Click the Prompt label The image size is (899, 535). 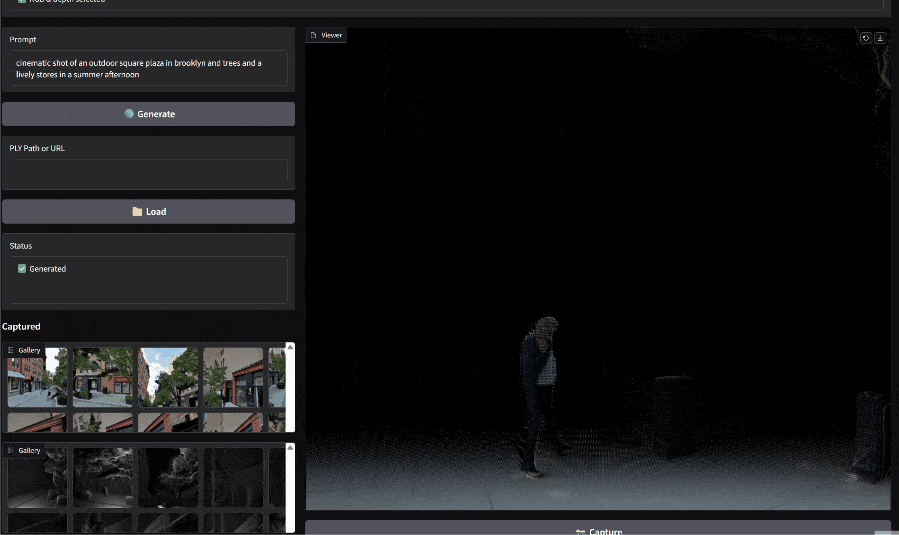[22, 40]
